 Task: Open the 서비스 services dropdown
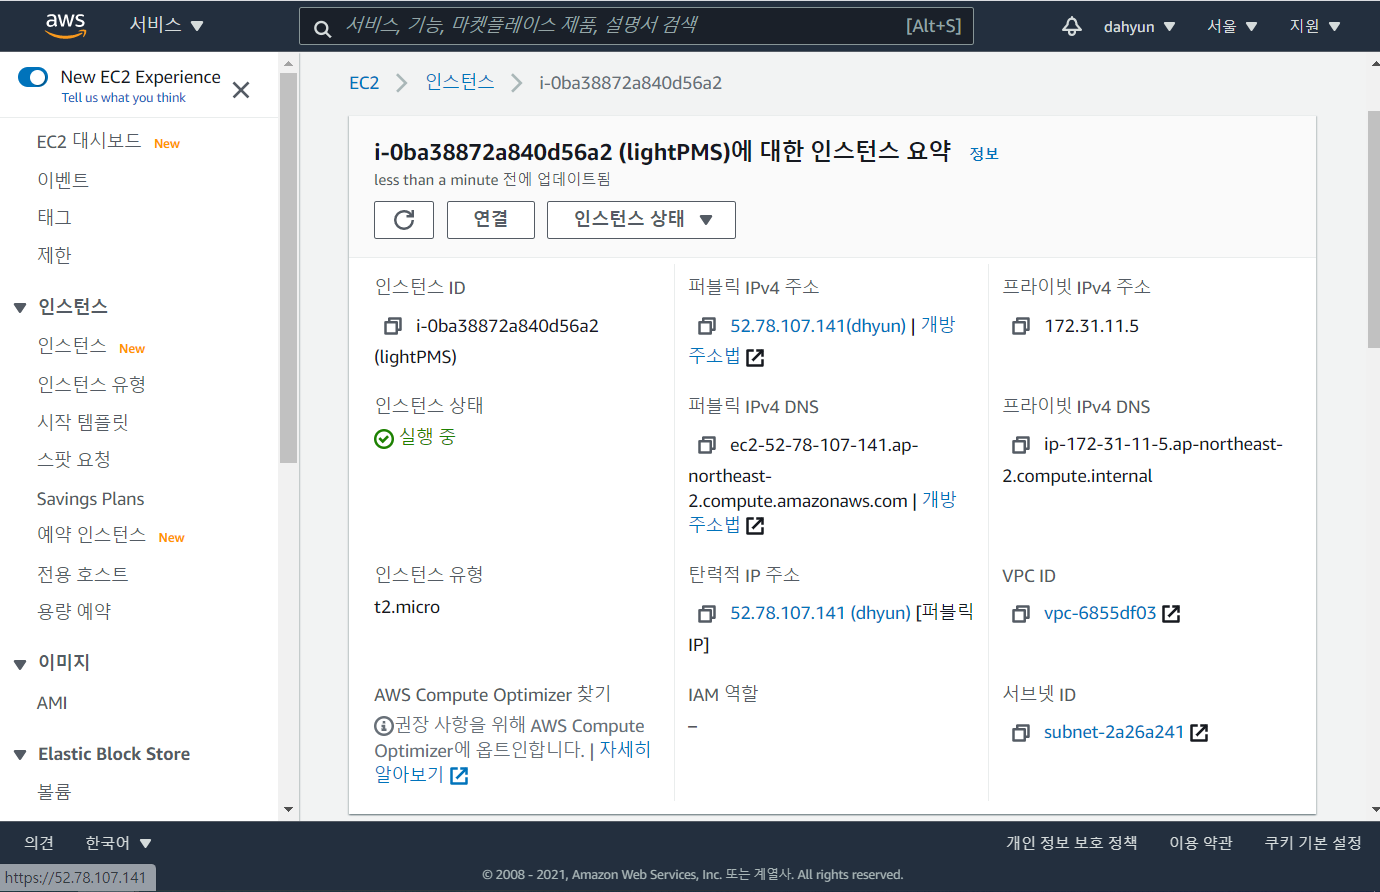coord(166,25)
